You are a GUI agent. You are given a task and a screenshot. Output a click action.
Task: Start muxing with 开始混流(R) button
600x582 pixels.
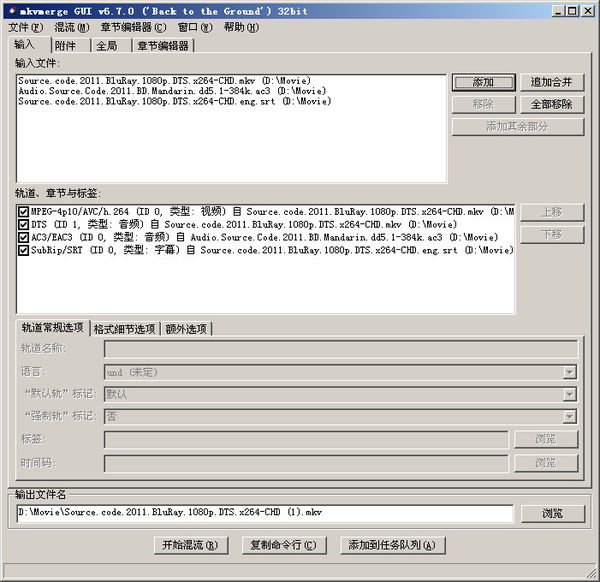tap(191, 545)
